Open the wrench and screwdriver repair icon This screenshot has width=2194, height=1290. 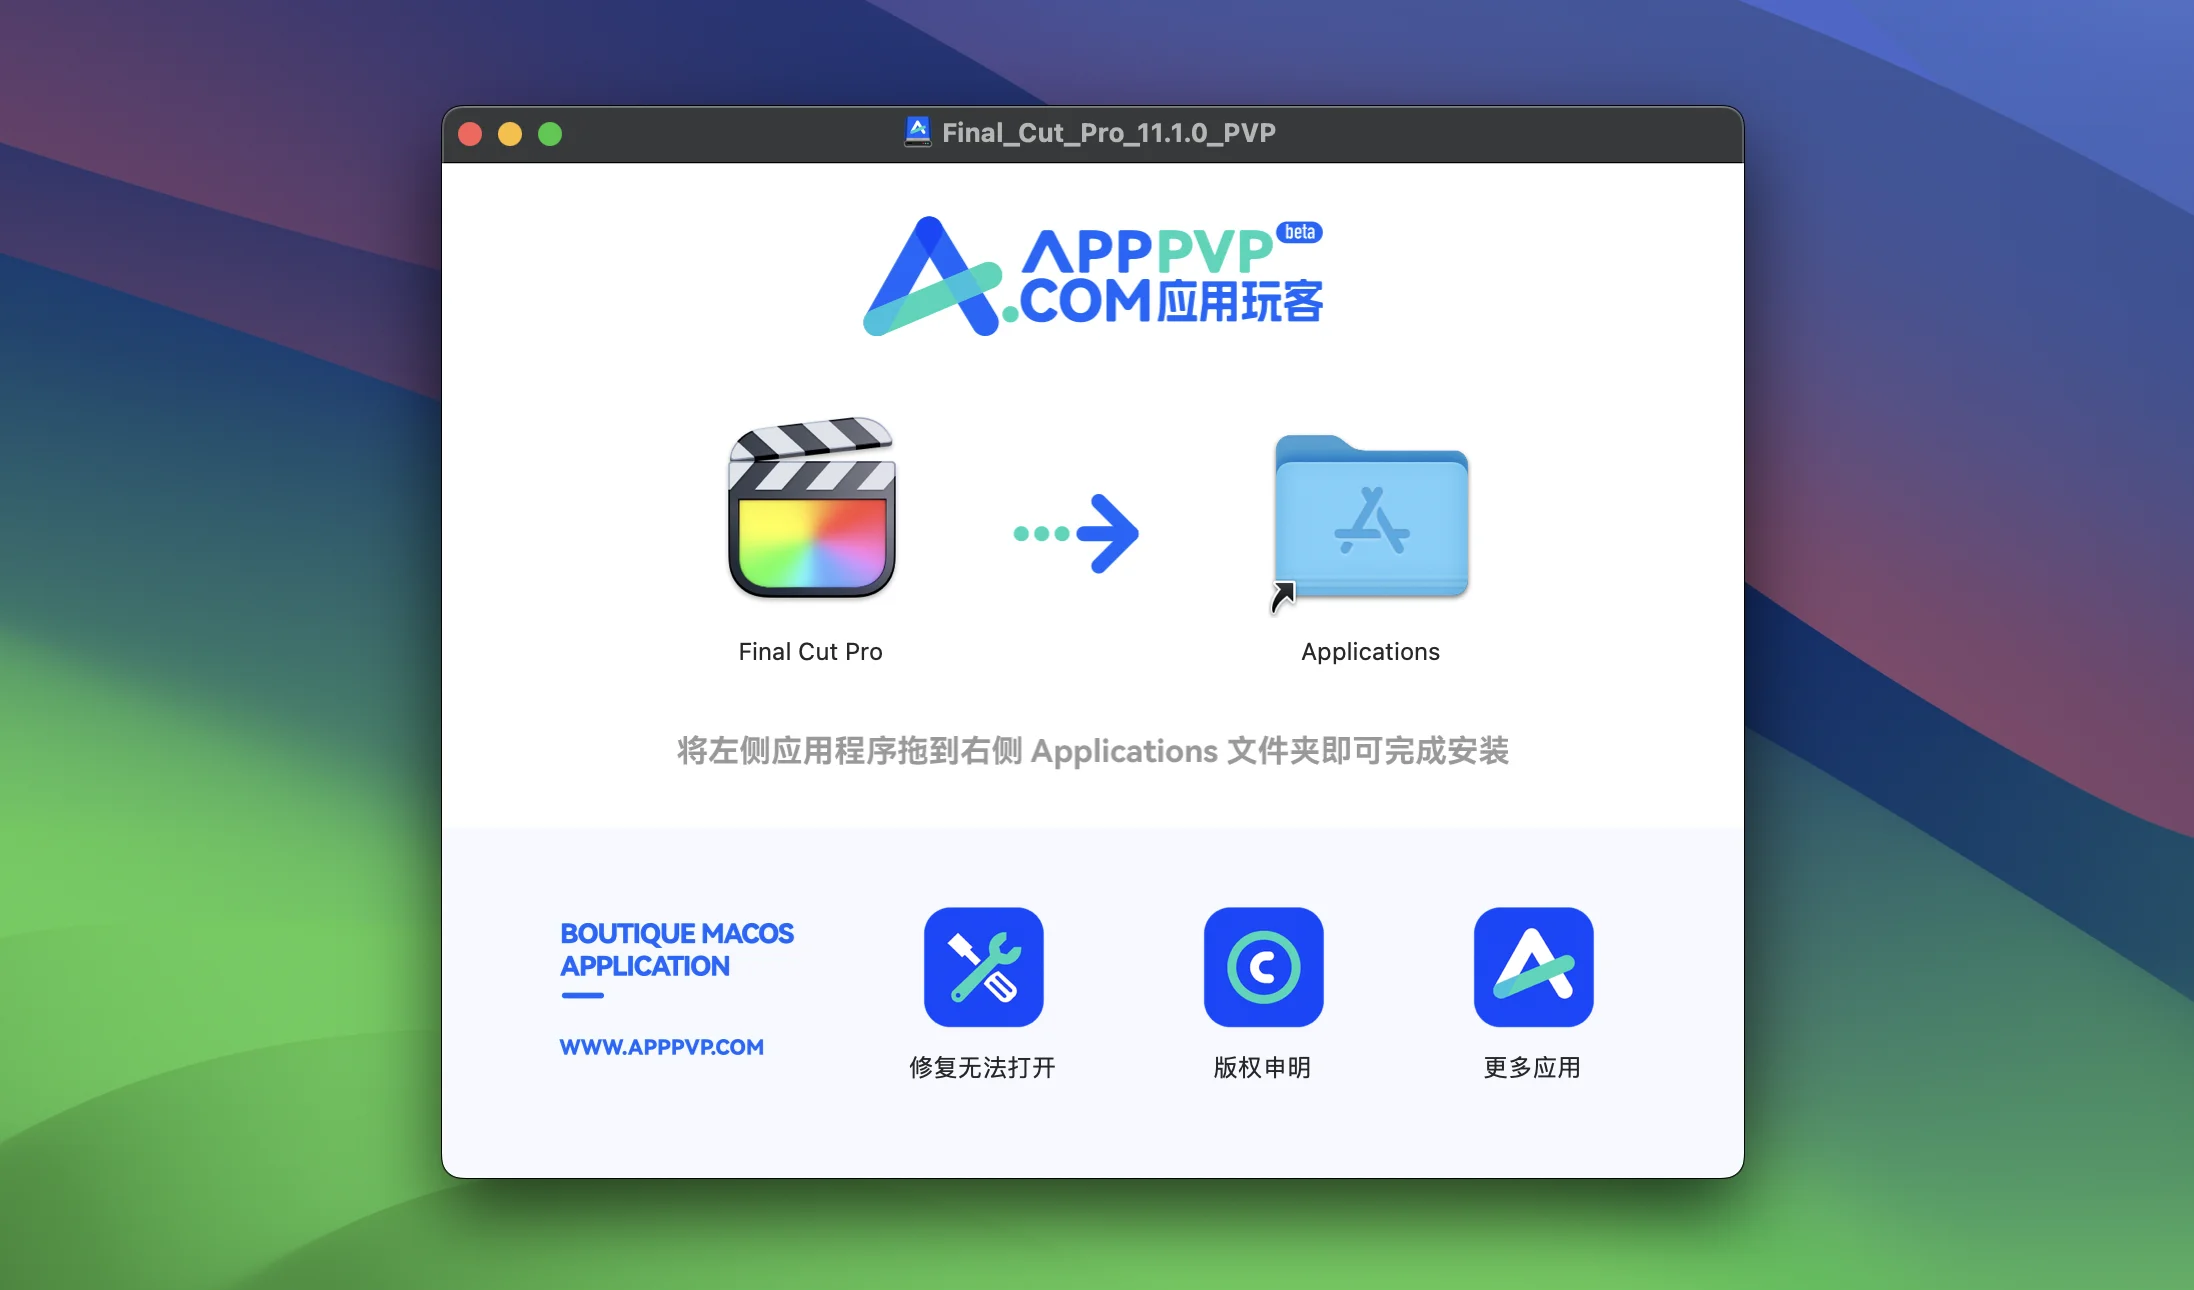(983, 967)
